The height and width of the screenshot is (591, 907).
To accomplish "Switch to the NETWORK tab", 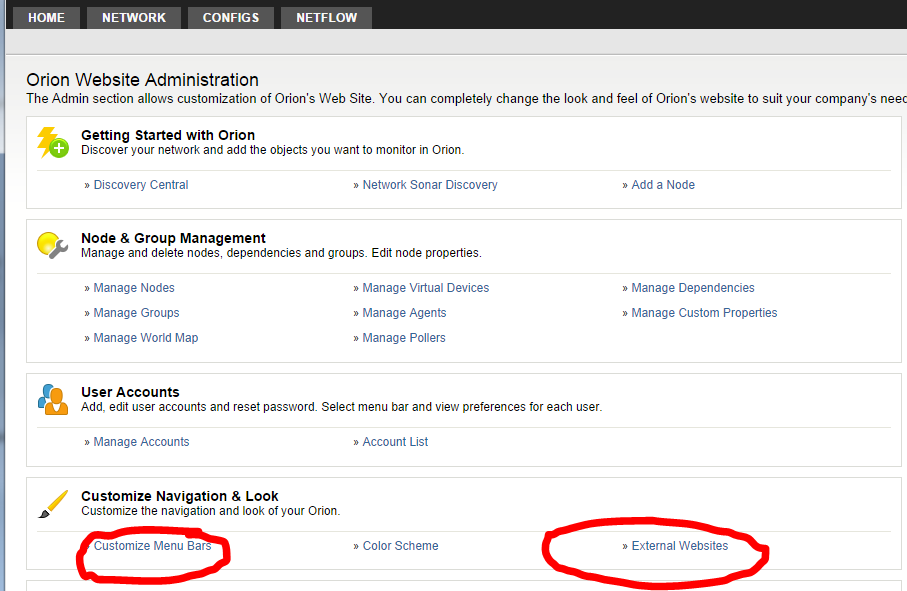I will tap(134, 18).
